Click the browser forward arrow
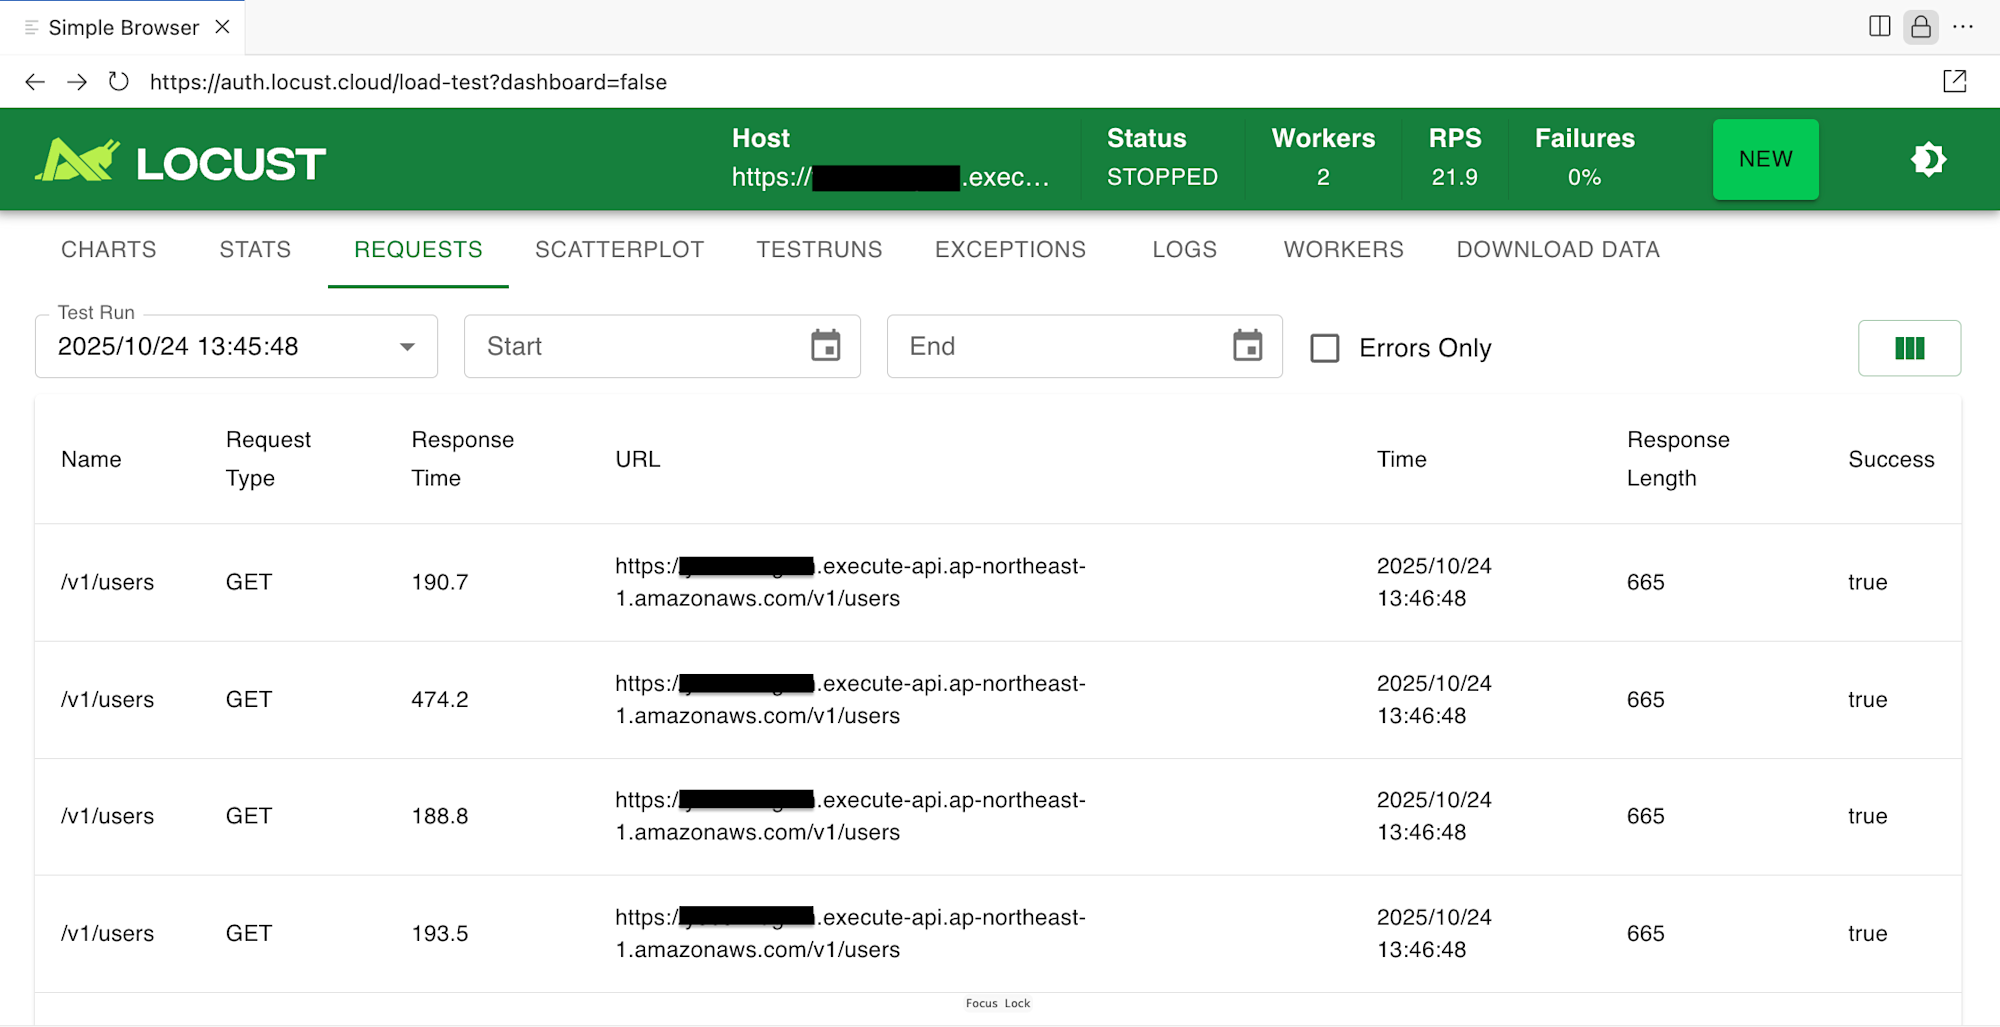The width and height of the screenshot is (2000, 1027). pos(77,82)
